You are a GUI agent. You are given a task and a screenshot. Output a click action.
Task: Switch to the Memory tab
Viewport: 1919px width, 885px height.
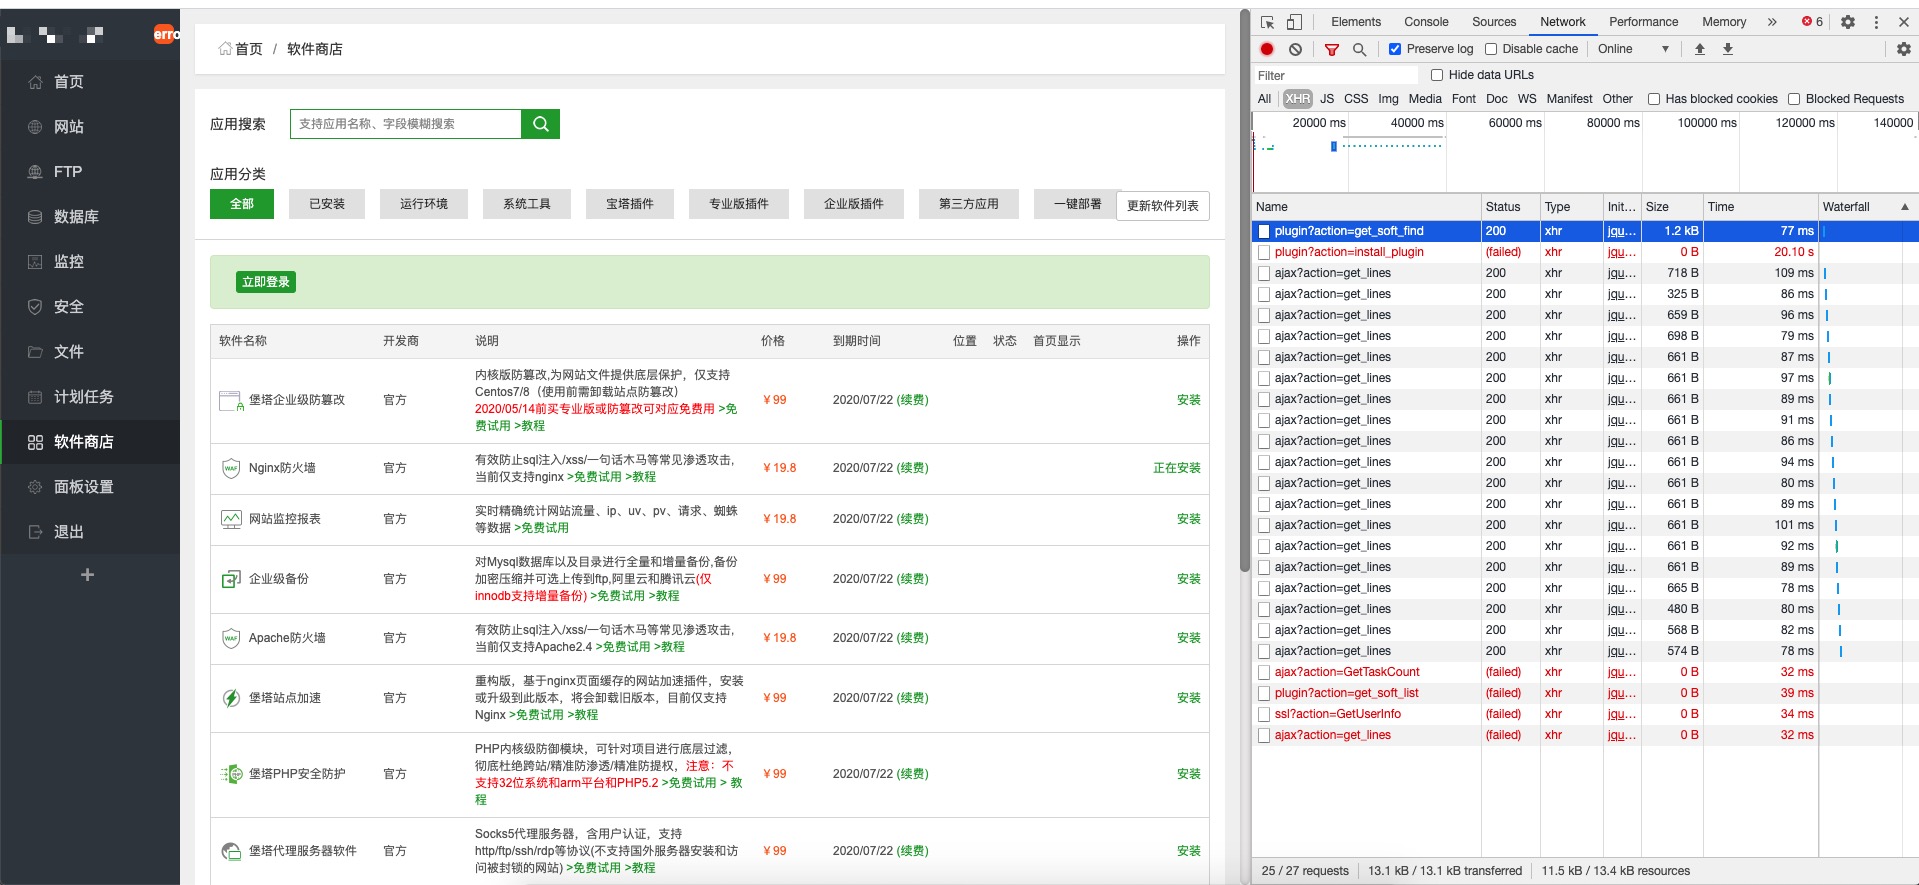click(1724, 22)
